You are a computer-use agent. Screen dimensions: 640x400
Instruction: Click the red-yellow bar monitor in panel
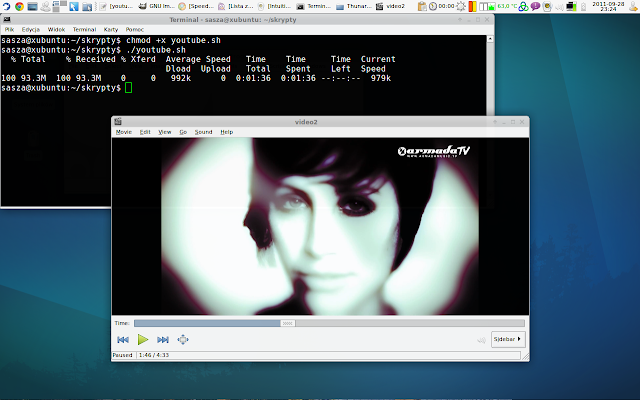pos(473,6)
